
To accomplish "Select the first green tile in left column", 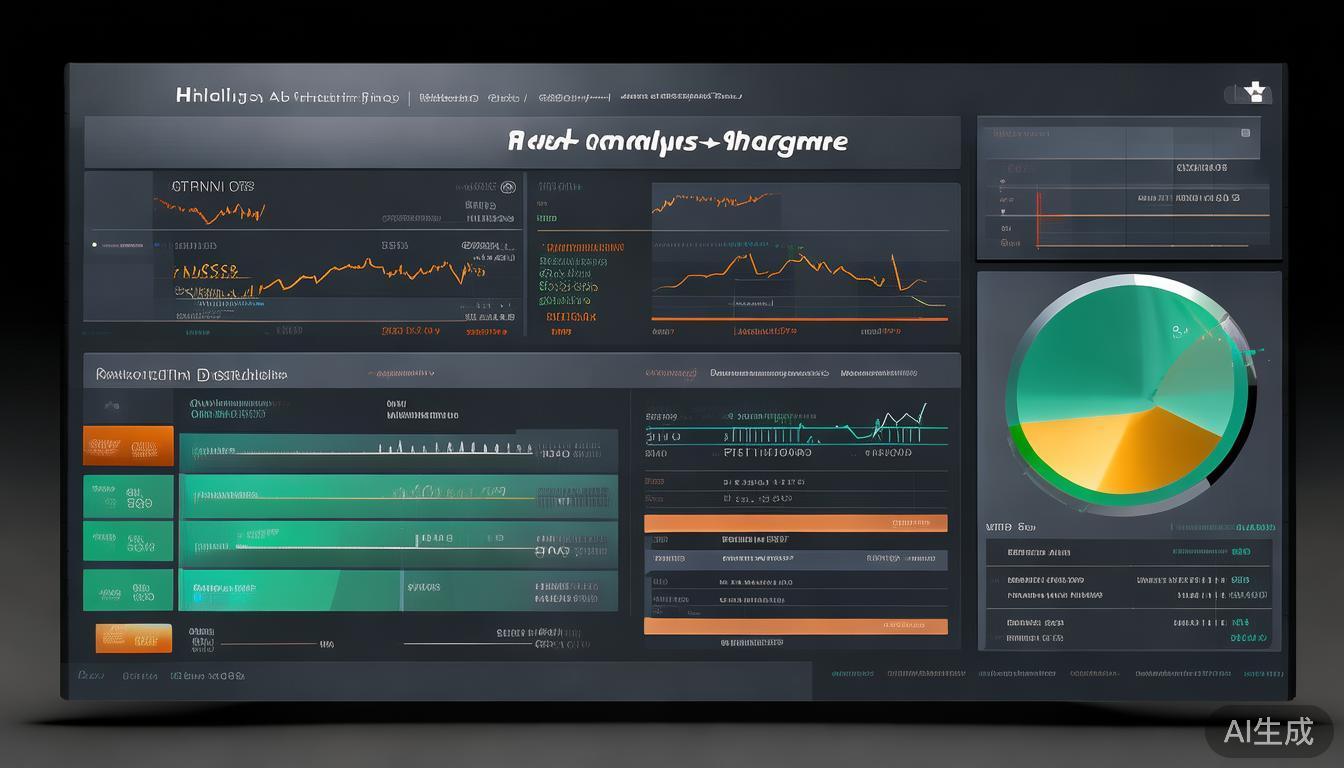I will pyautogui.click(x=128, y=496).
